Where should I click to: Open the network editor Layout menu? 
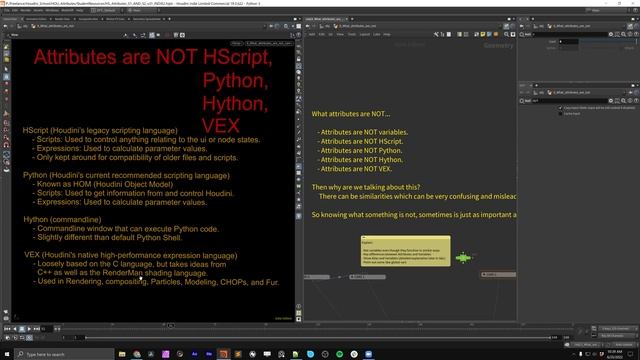pyautogui.click(x=365, y=34)
